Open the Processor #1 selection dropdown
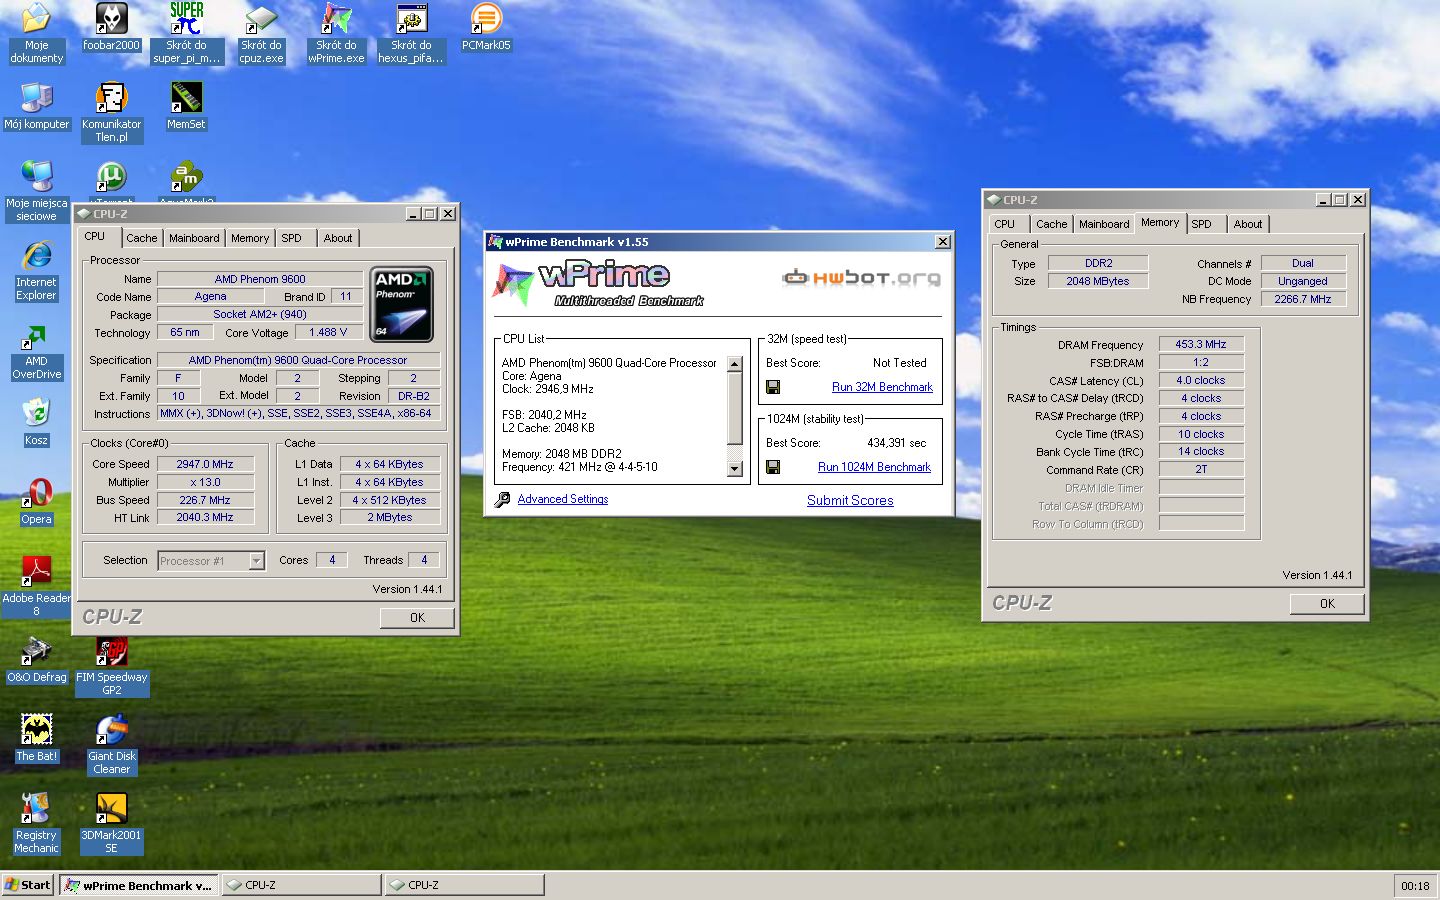Image resolution: width=1440 pixels, height=900 pixels. tap(256, 561)
